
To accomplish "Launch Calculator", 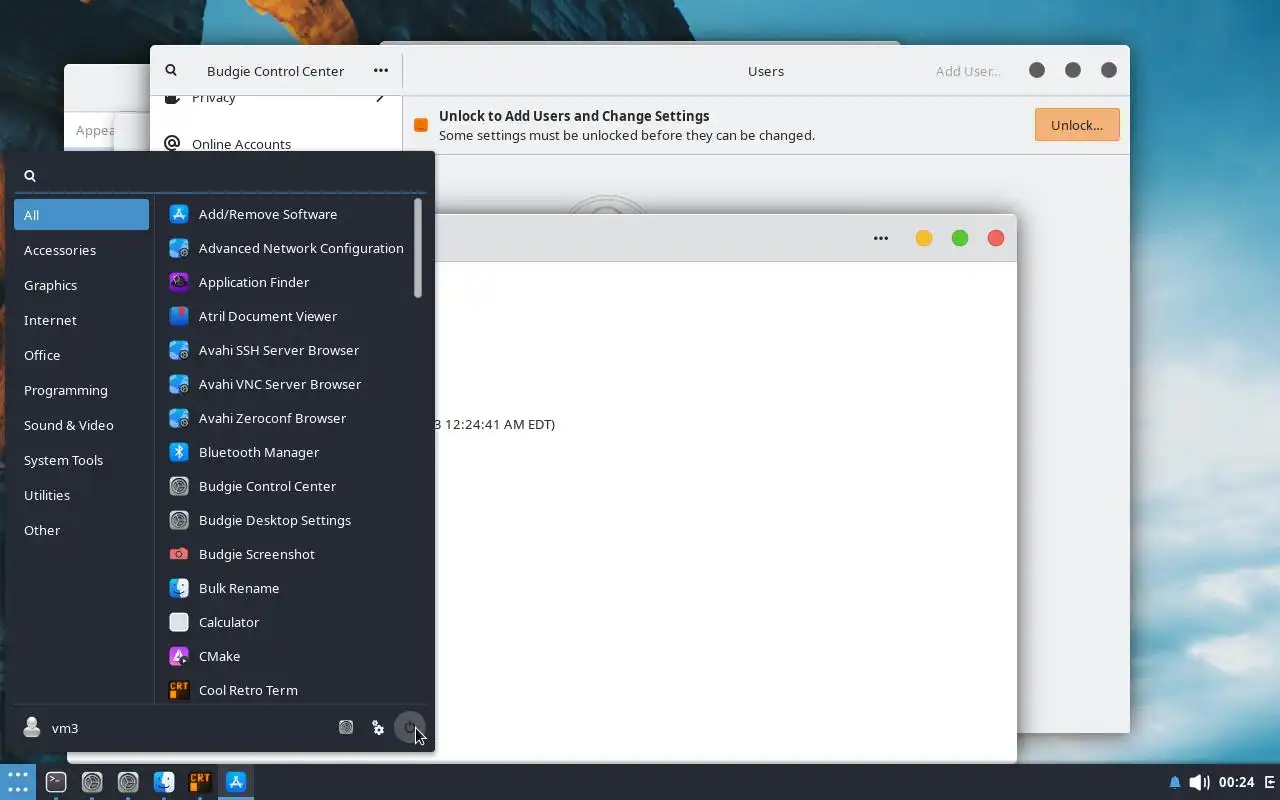I will point(285,622).
